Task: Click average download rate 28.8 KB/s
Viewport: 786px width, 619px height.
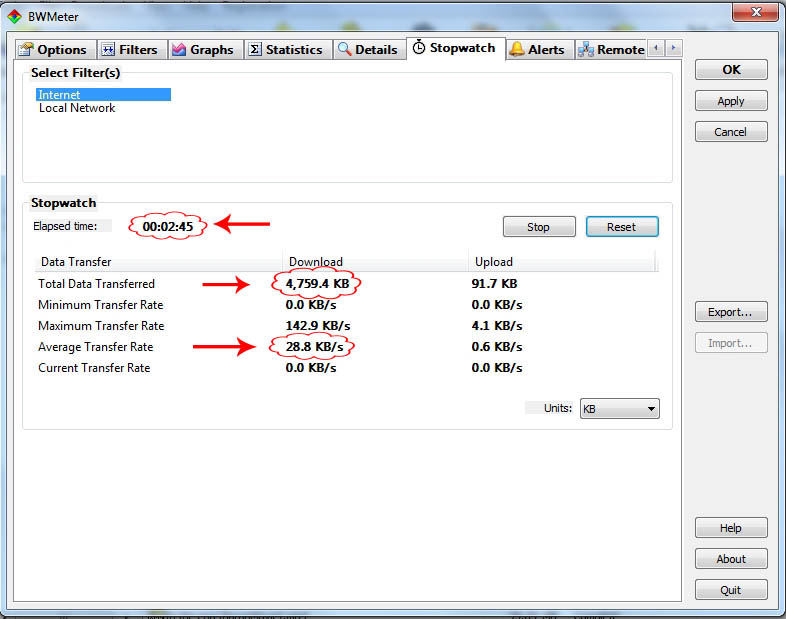Action: (314, 347)
